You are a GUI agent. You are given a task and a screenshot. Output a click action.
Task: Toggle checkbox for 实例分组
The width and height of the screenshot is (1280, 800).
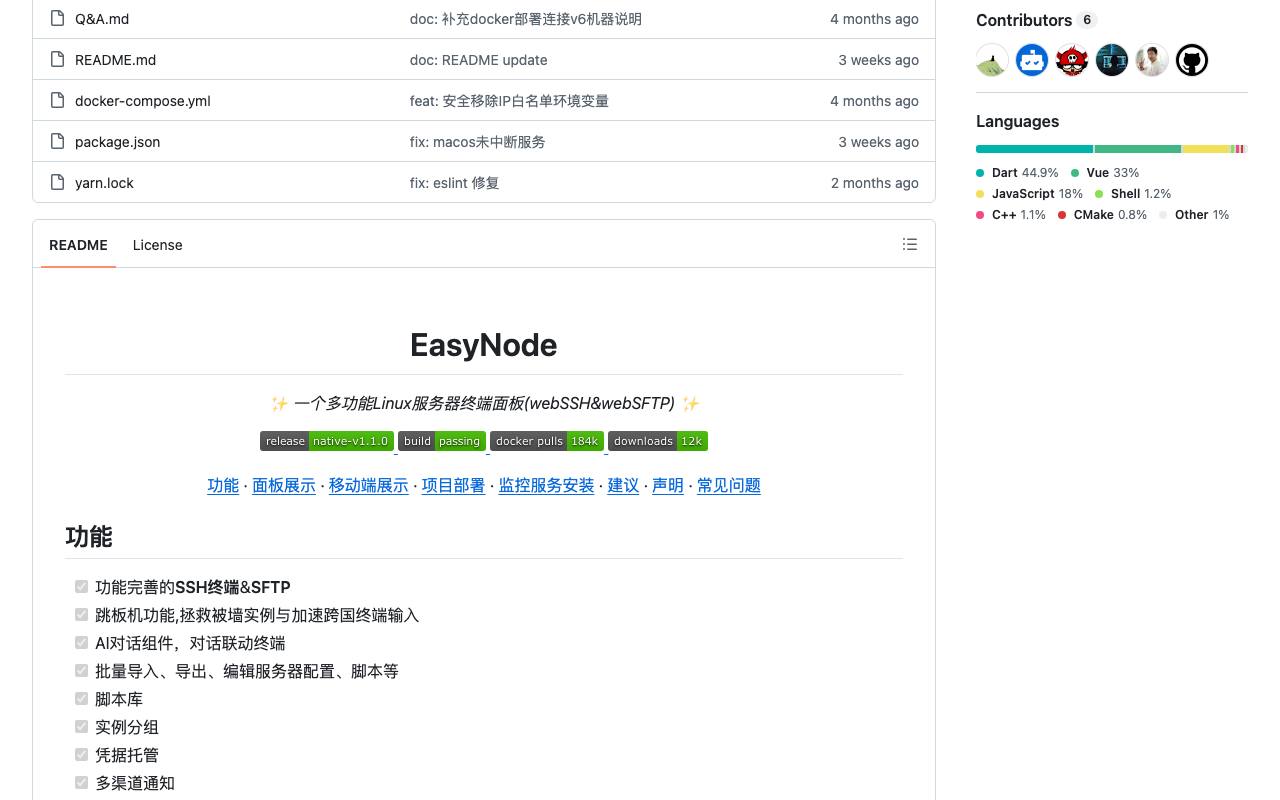(x=82, y=727)
